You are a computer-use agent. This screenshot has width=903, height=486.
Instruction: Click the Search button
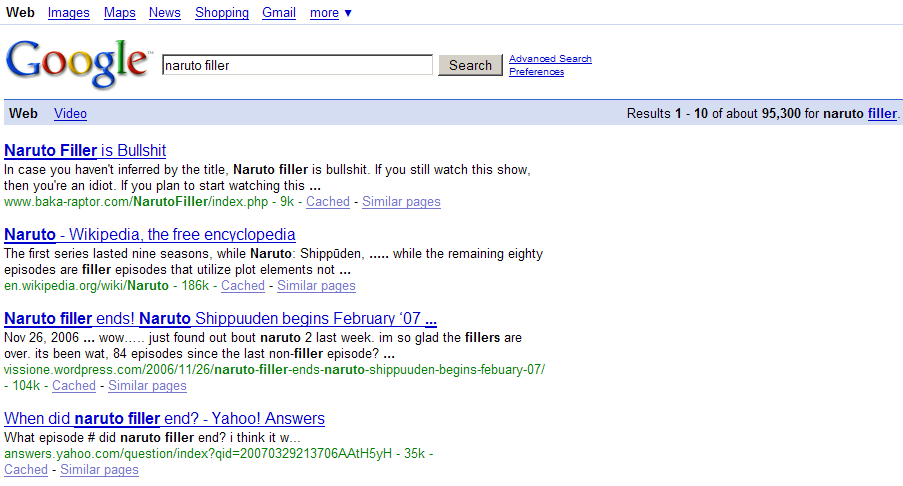[x=470, y=65]
